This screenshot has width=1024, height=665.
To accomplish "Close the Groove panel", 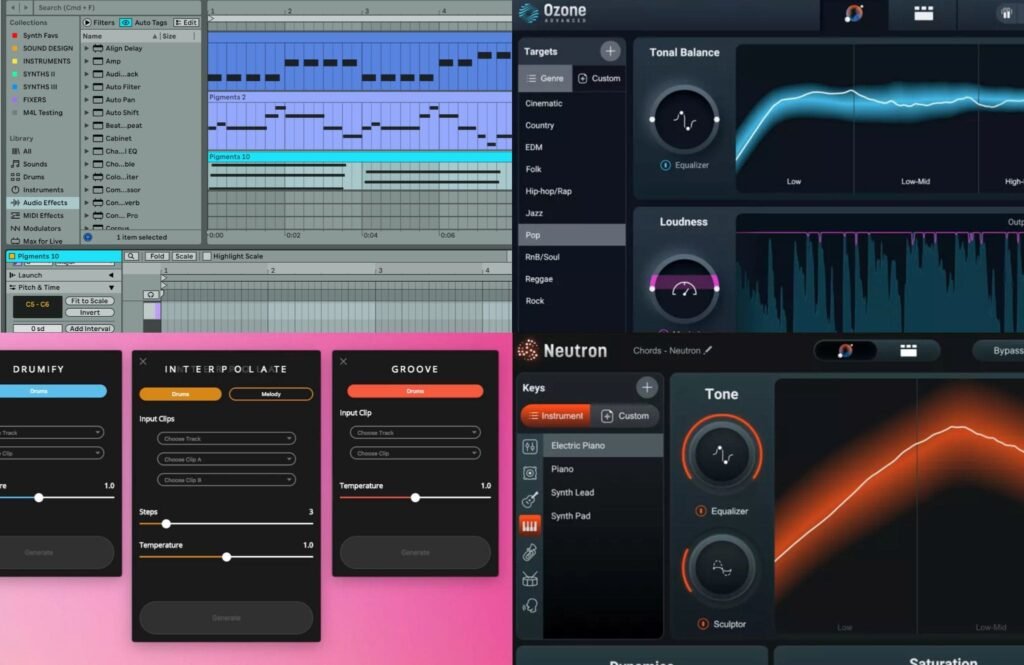I will click(x=344, y=361).
